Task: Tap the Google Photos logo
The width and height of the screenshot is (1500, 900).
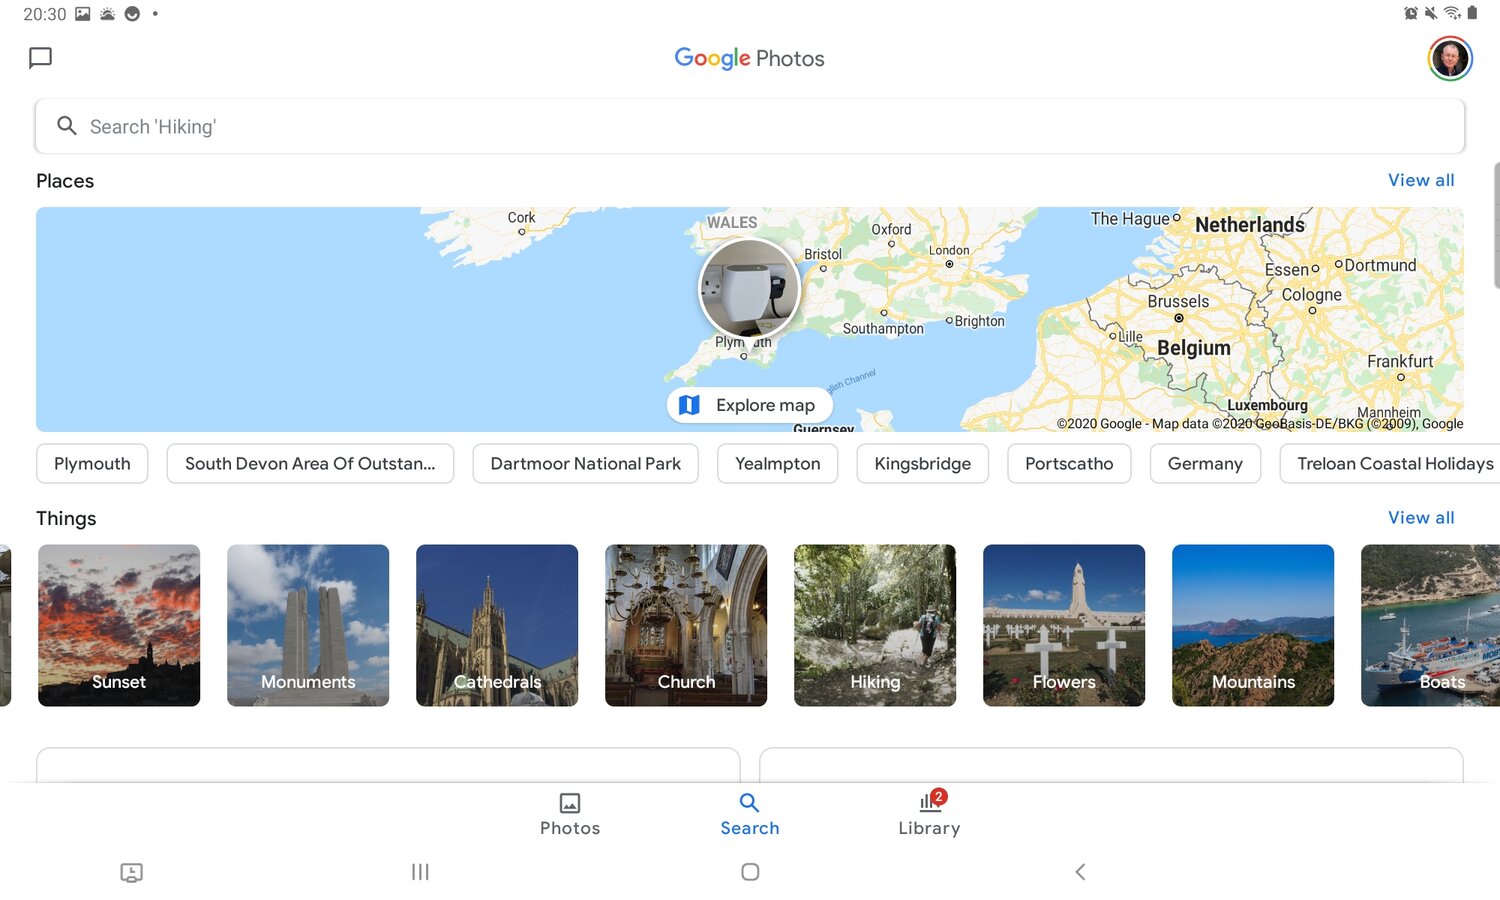Action: (749, 58)
